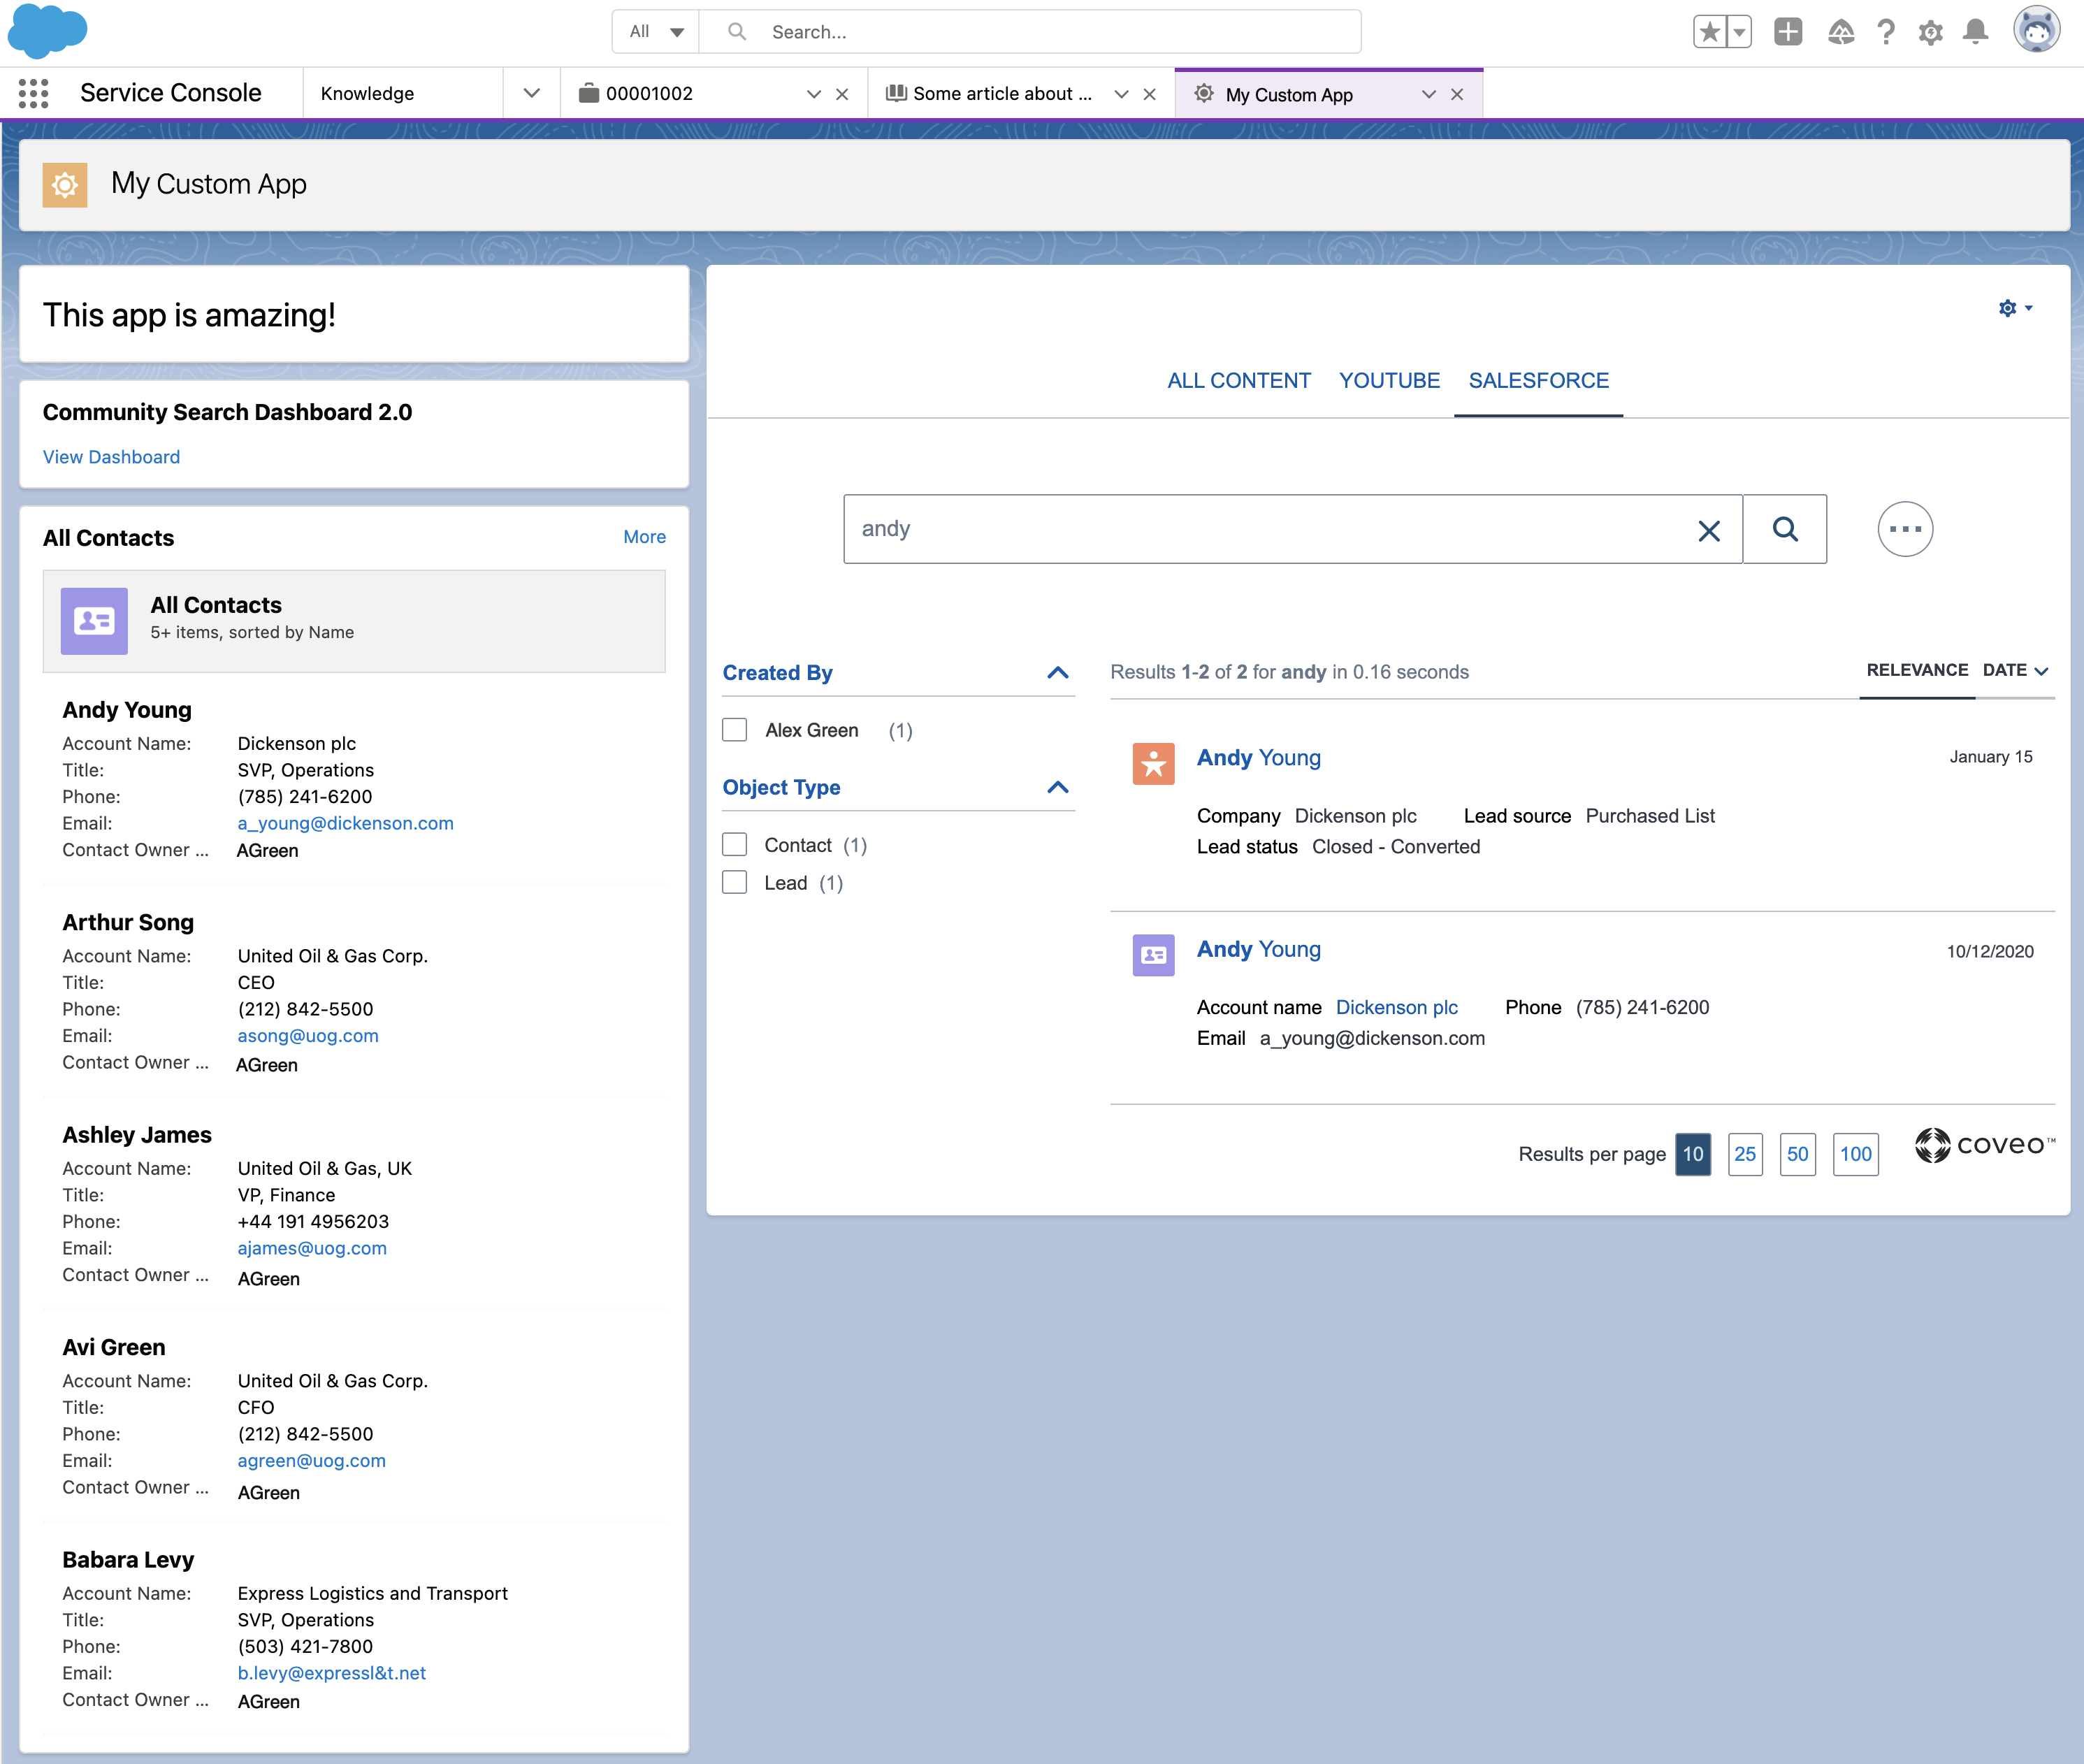Click View Dashboard link in community section
The width and height of the screenshot is (2084, 1764).
tap(112, 457)
